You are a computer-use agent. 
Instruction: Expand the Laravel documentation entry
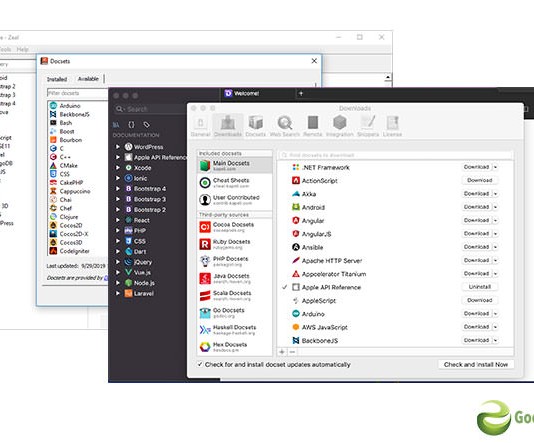click(117, 293)
